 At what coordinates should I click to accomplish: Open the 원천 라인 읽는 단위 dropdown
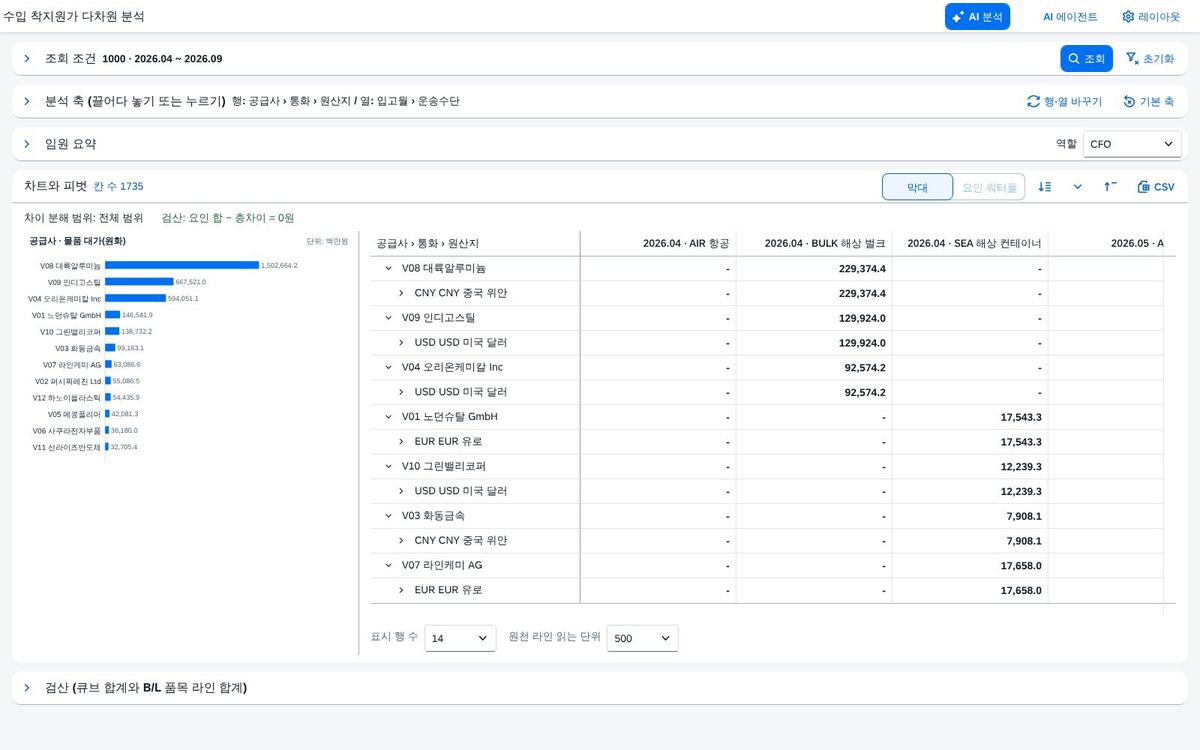point(643,638)
